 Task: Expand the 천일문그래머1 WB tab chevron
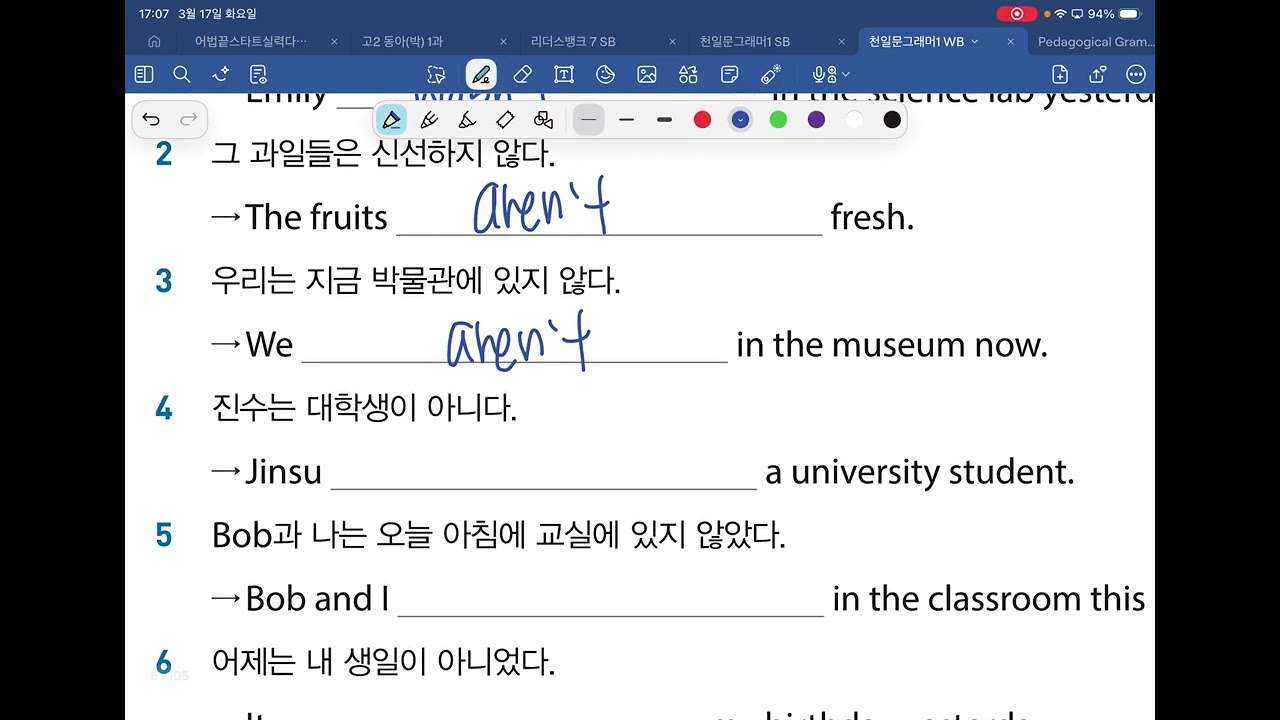click(975, 42)
